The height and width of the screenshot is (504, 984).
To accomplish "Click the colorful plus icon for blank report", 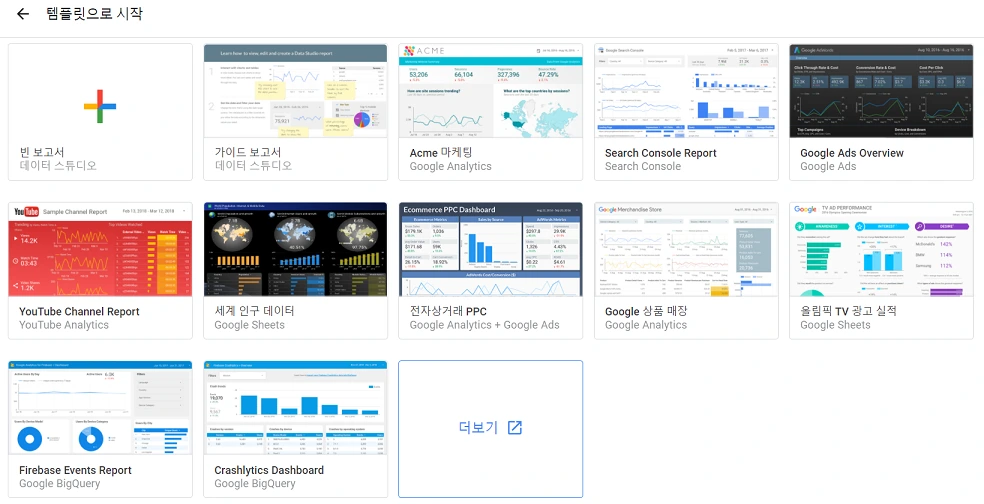I will [100, 106].
